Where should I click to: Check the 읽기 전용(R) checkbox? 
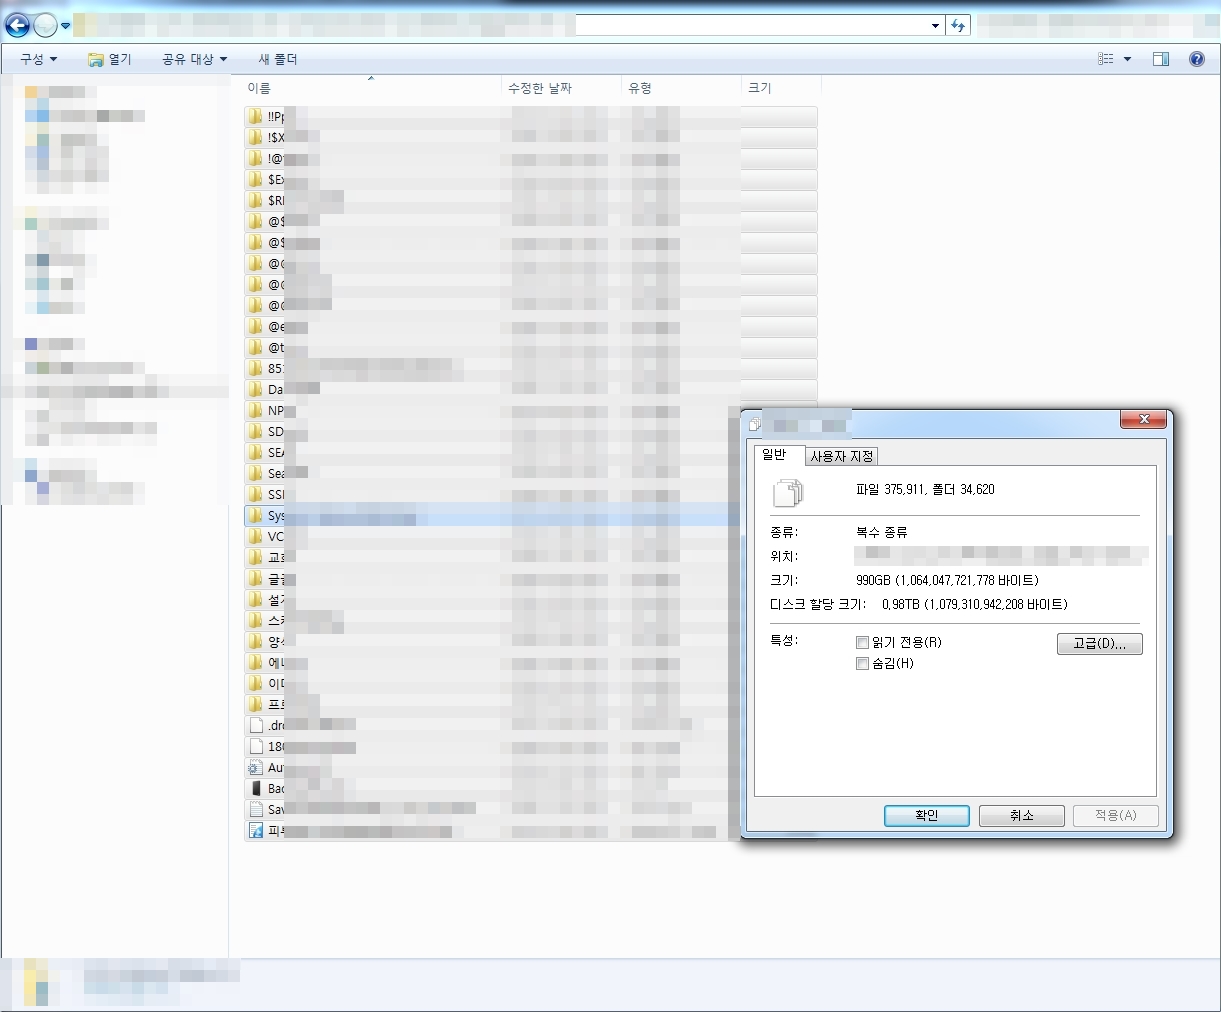862,643
